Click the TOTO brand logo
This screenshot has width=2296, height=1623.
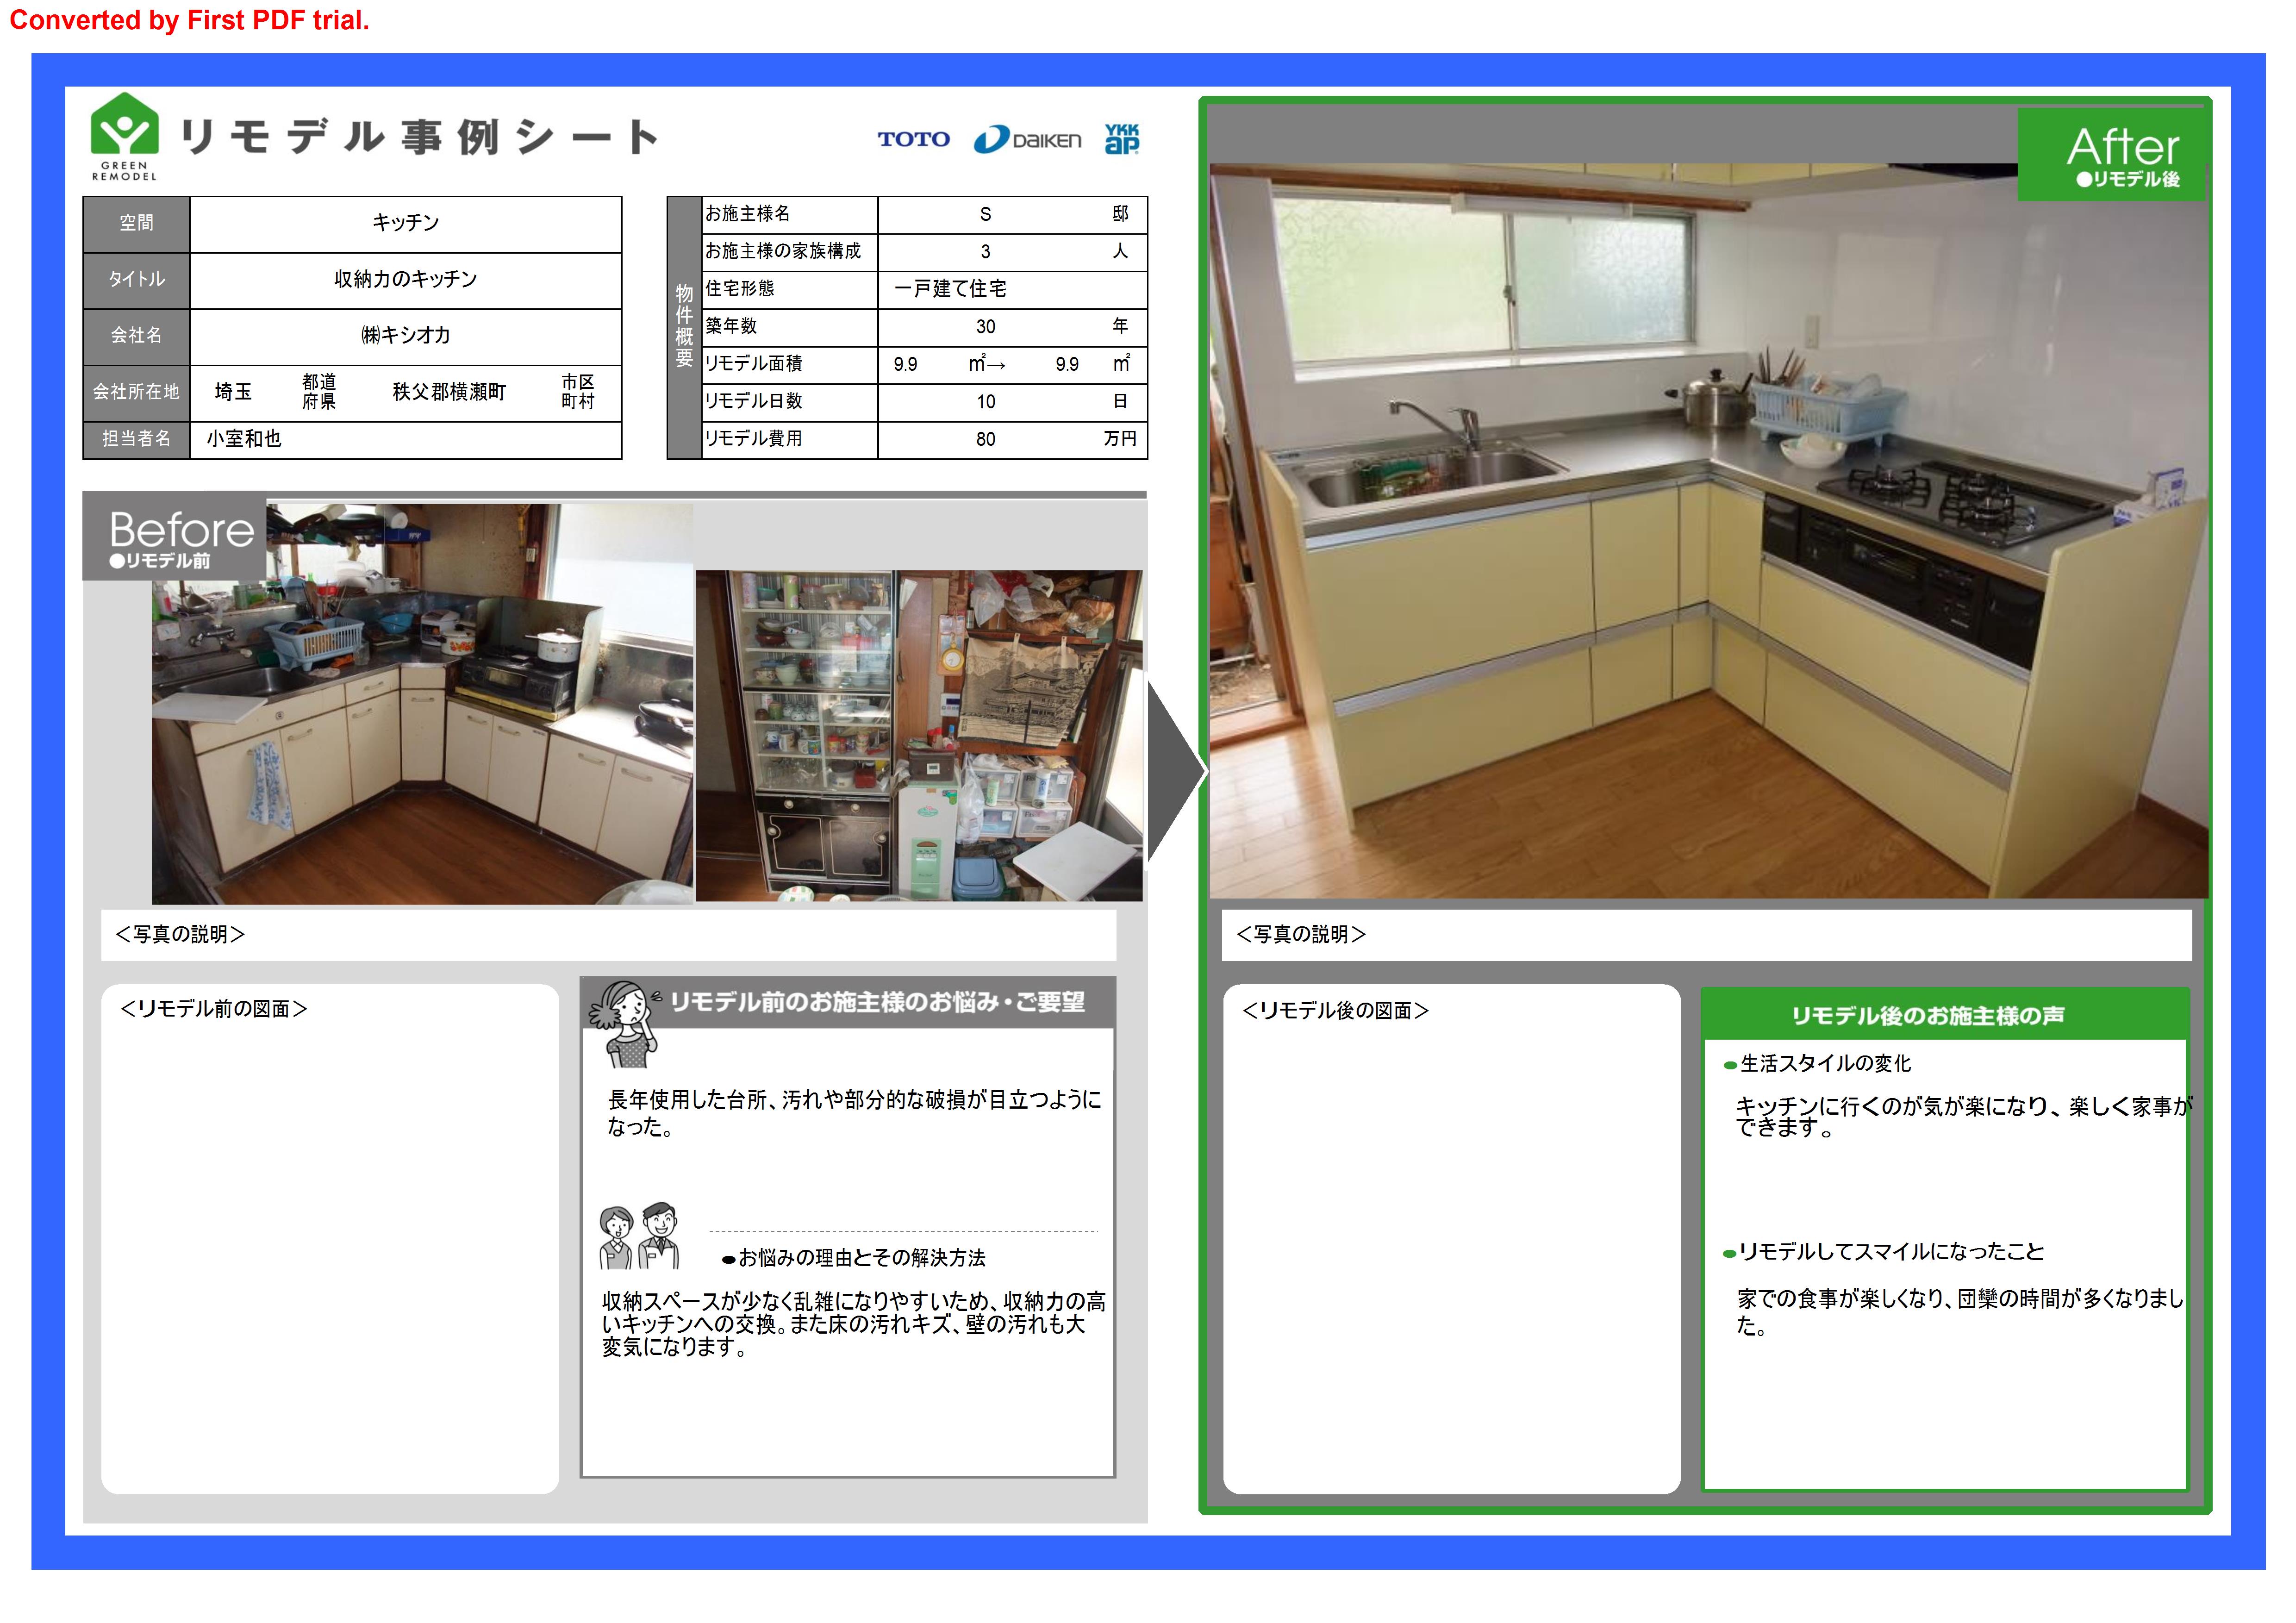pos(913,139)
